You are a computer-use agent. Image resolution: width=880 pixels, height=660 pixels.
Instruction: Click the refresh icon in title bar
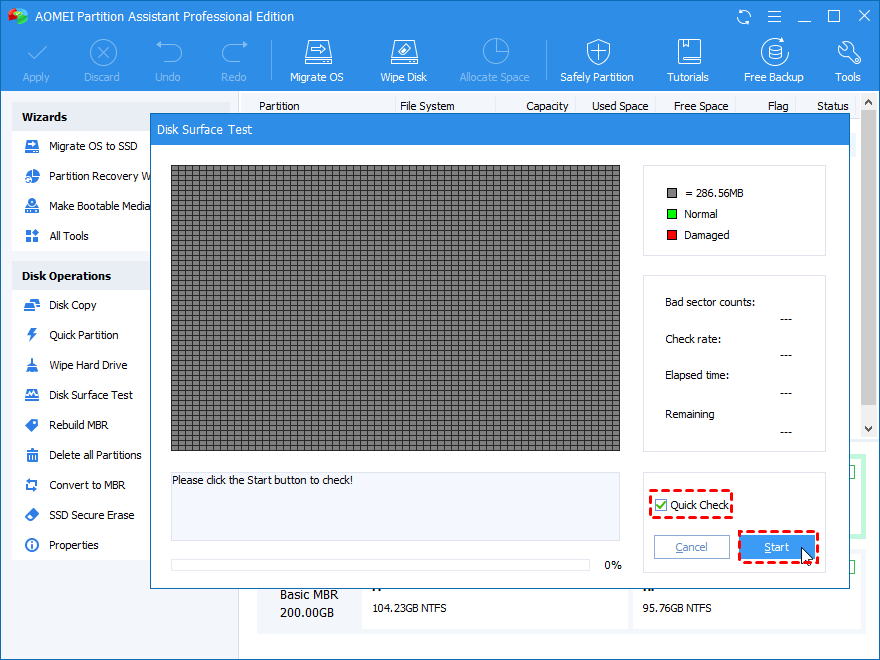(744, 17)
